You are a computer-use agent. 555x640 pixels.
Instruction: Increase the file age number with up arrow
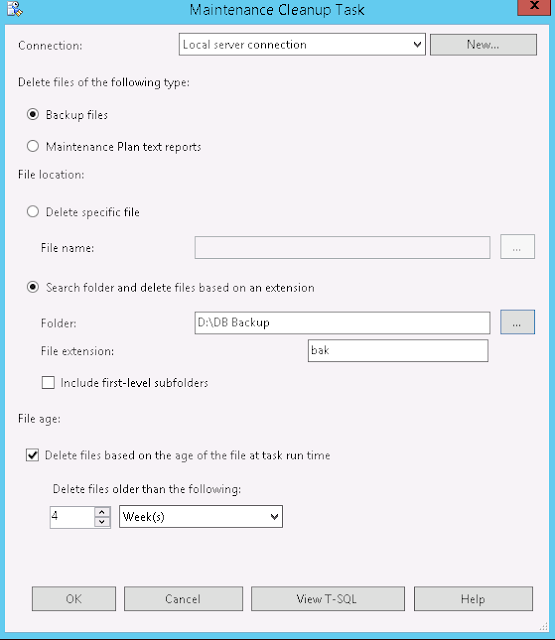pyautogui.click(x=102, y=512)
